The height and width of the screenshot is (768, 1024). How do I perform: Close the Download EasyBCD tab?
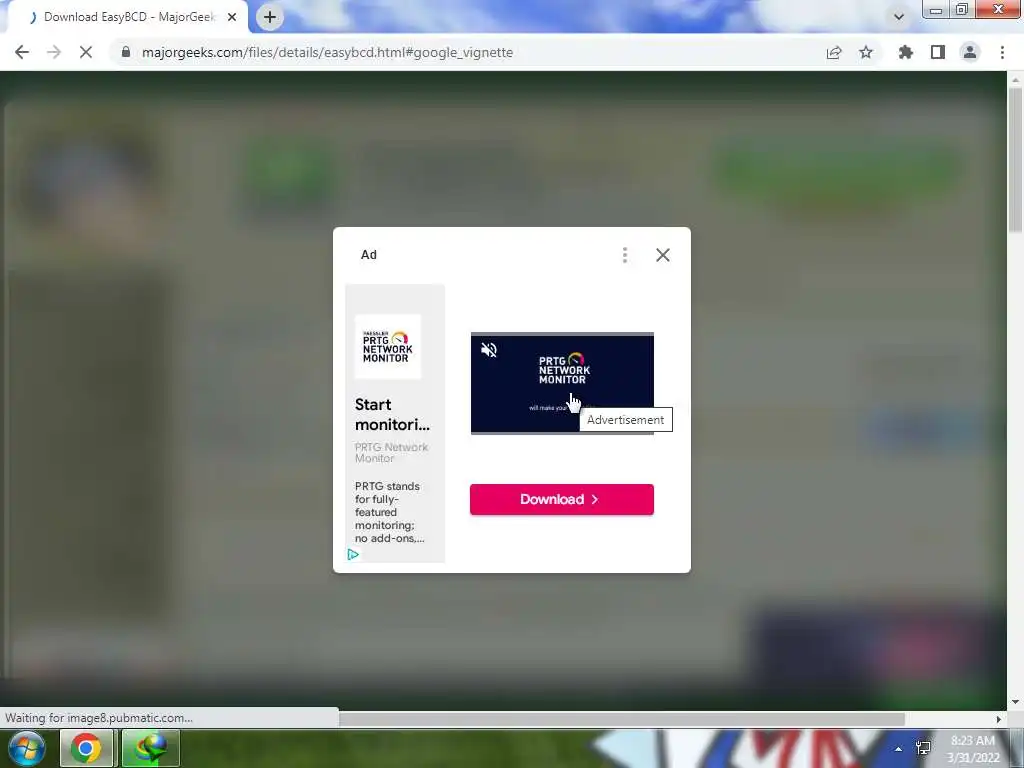tap(232, 17)
